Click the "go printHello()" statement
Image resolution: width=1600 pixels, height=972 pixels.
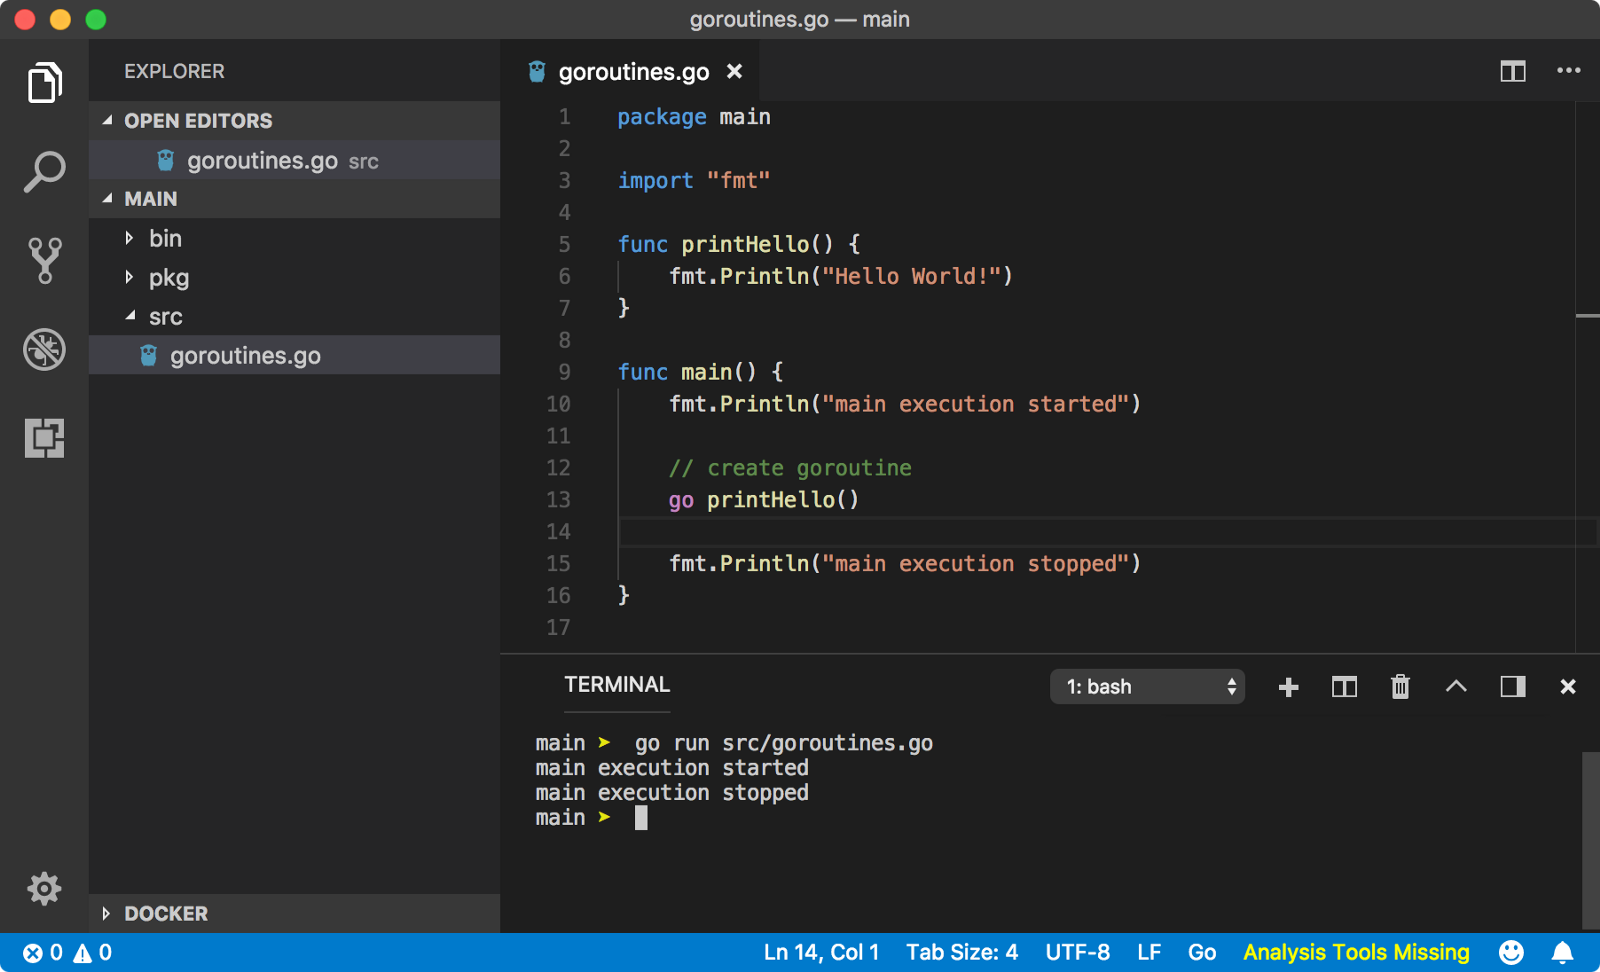(x=764, y=500)
